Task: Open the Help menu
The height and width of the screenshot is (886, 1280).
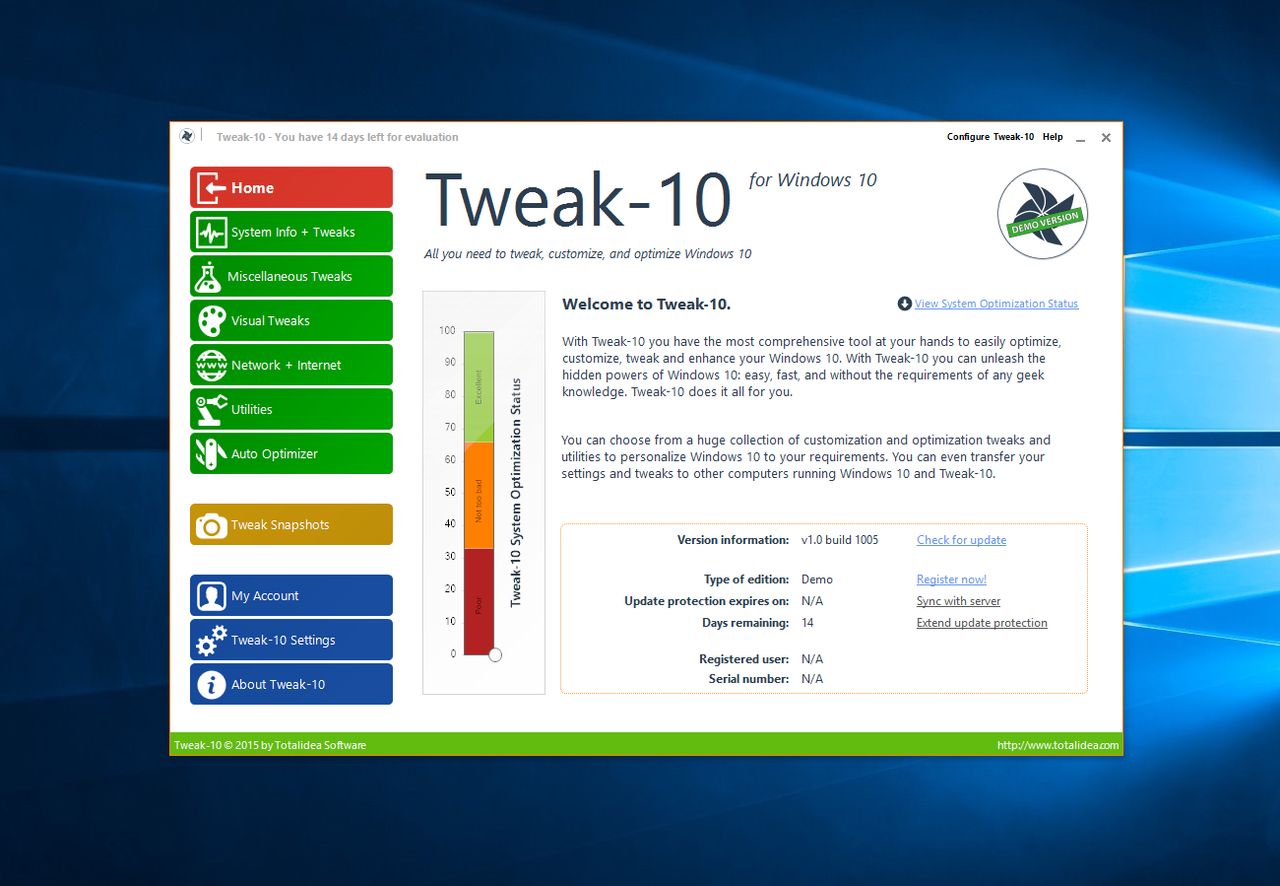Action: (x=1052, y=137)
